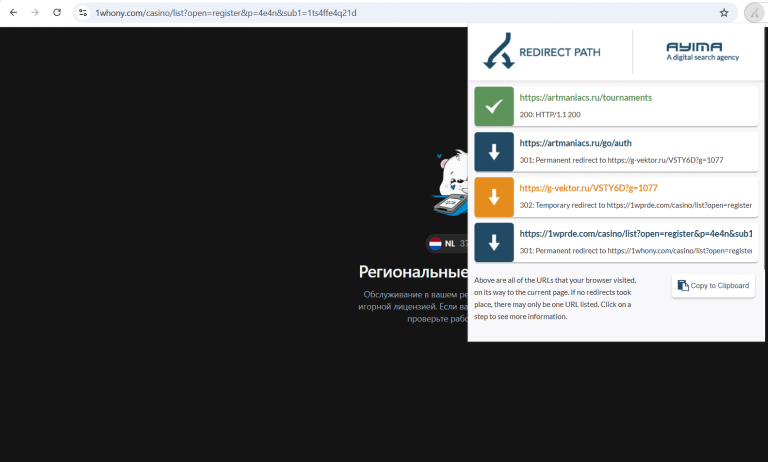Click '301: Permanent redirect to 1whony.com' text
768x462 pixels.
(635, 251)
